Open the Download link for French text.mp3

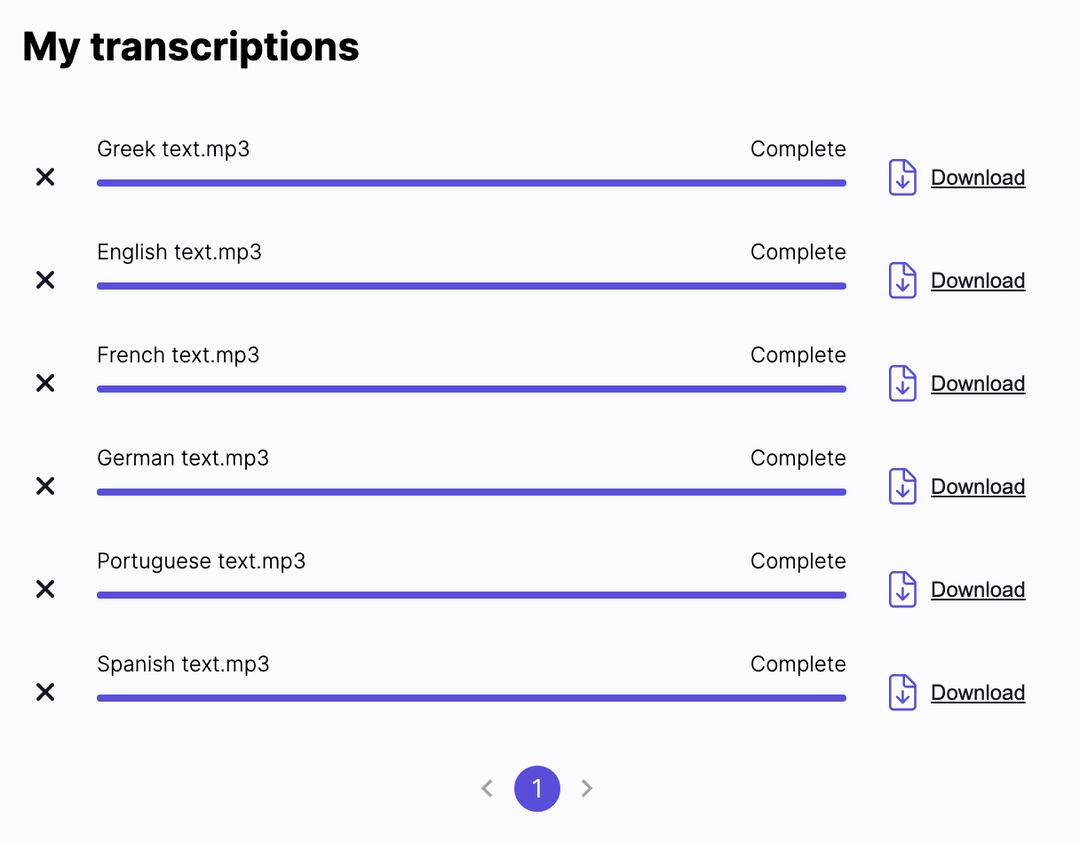click(x=978, y=383)
